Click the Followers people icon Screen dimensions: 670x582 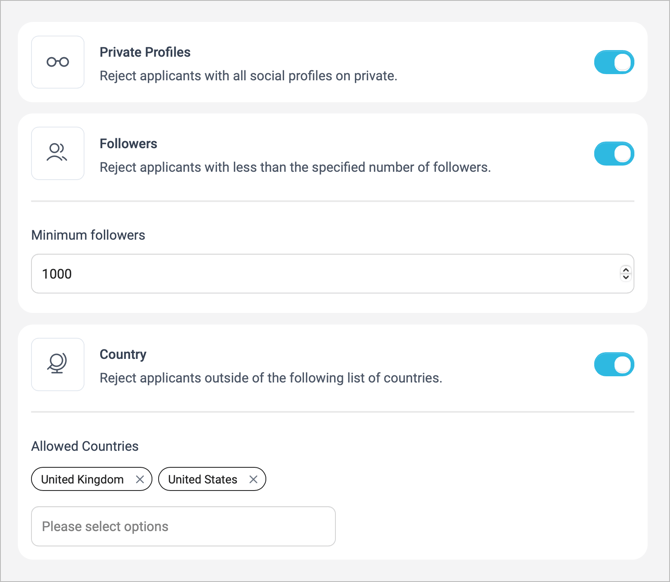pyautogui.click(x=58, y=153)
